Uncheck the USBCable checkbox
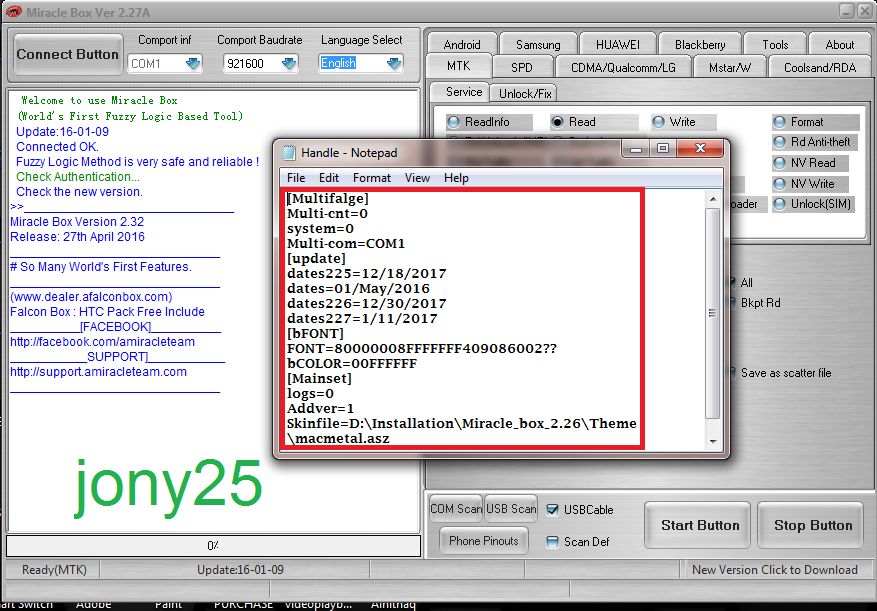 click(x=553, y=510)
